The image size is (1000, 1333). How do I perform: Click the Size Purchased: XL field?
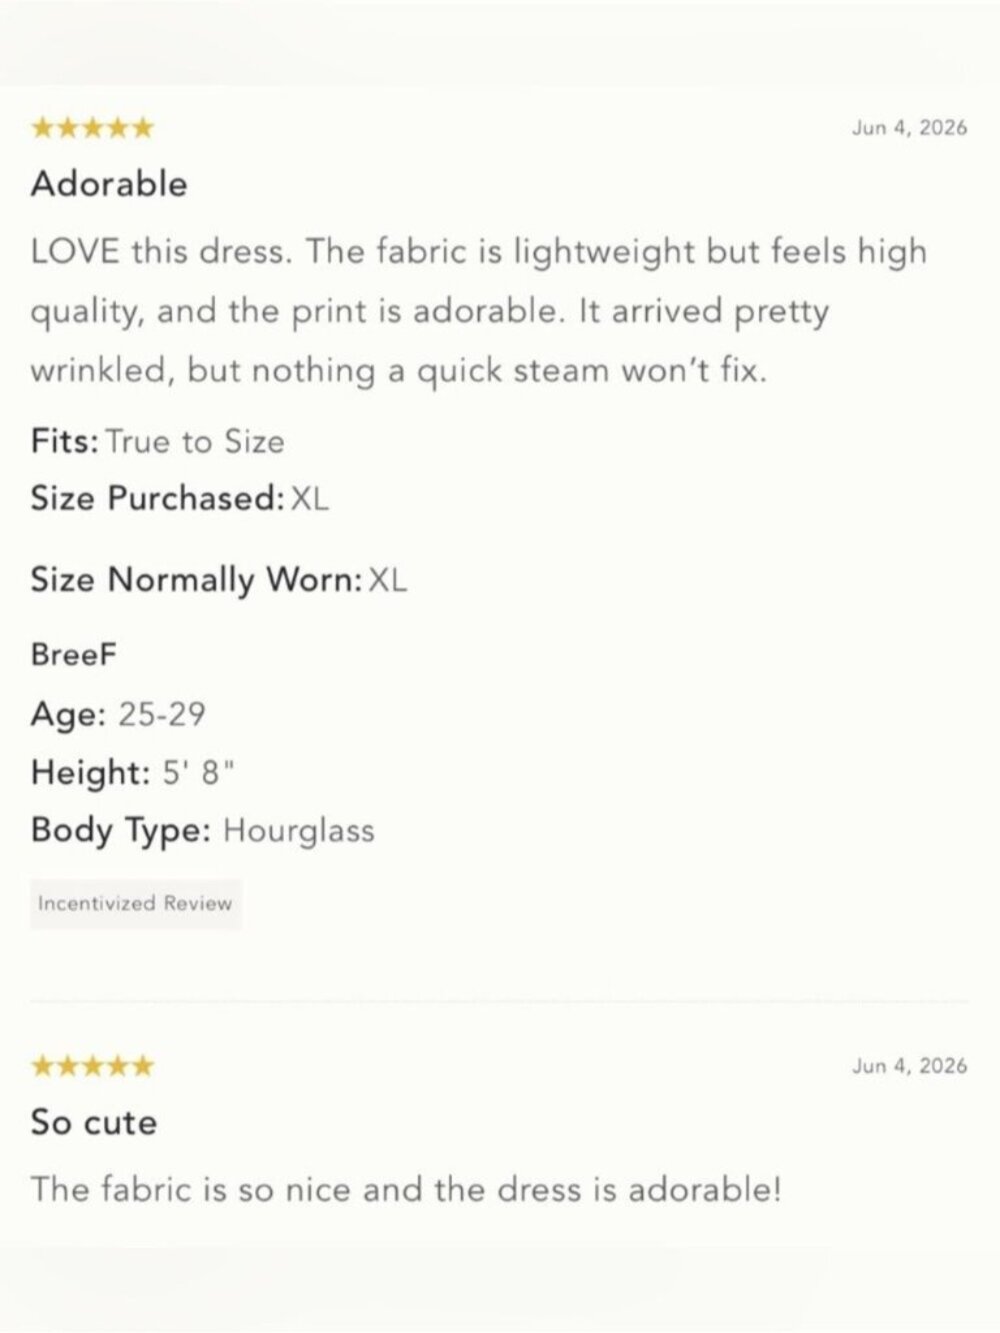tap(180, 498)
